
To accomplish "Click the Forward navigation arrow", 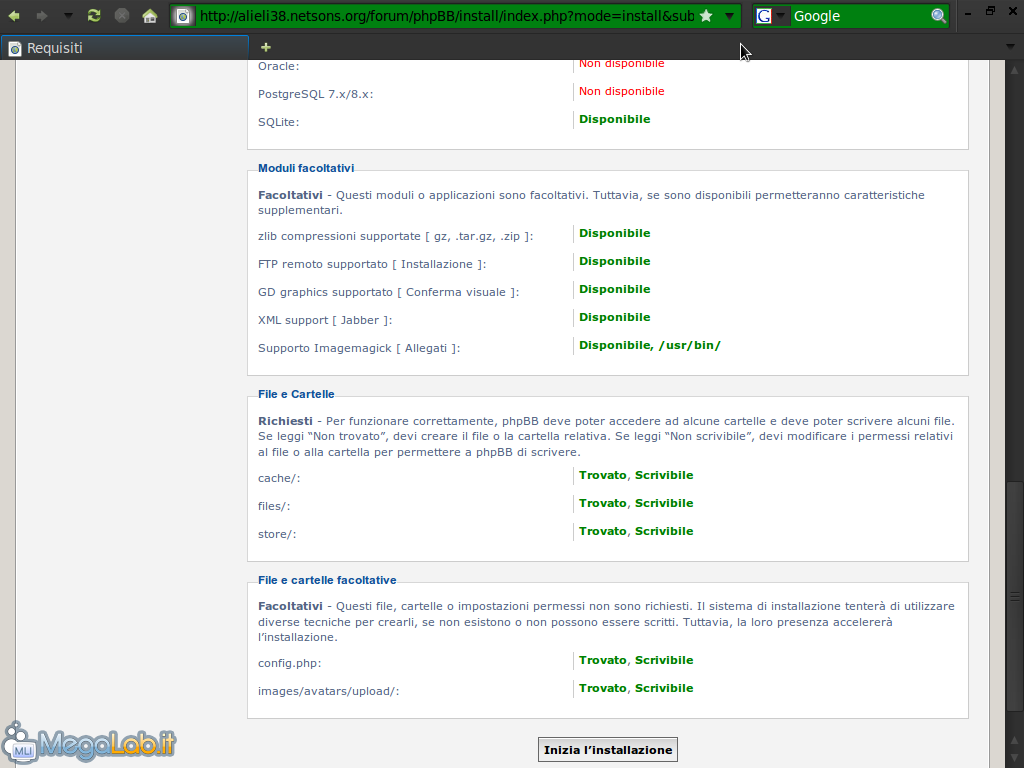I will click(x=42, y=16).
